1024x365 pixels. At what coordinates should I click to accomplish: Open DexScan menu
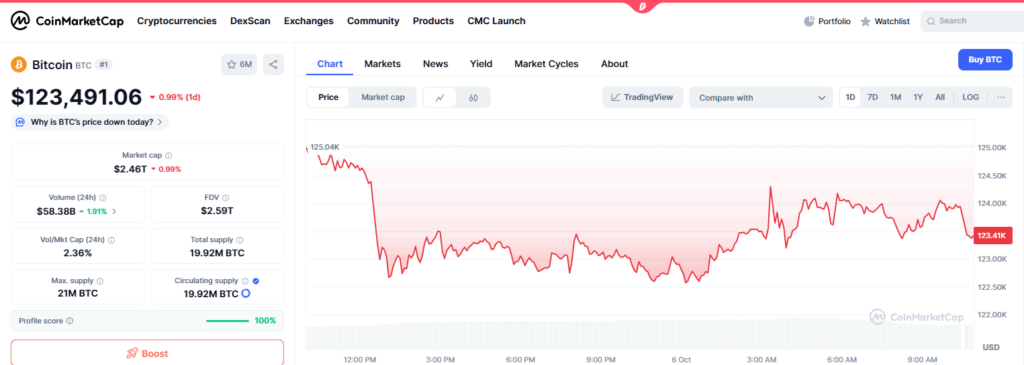click(250, 21)
